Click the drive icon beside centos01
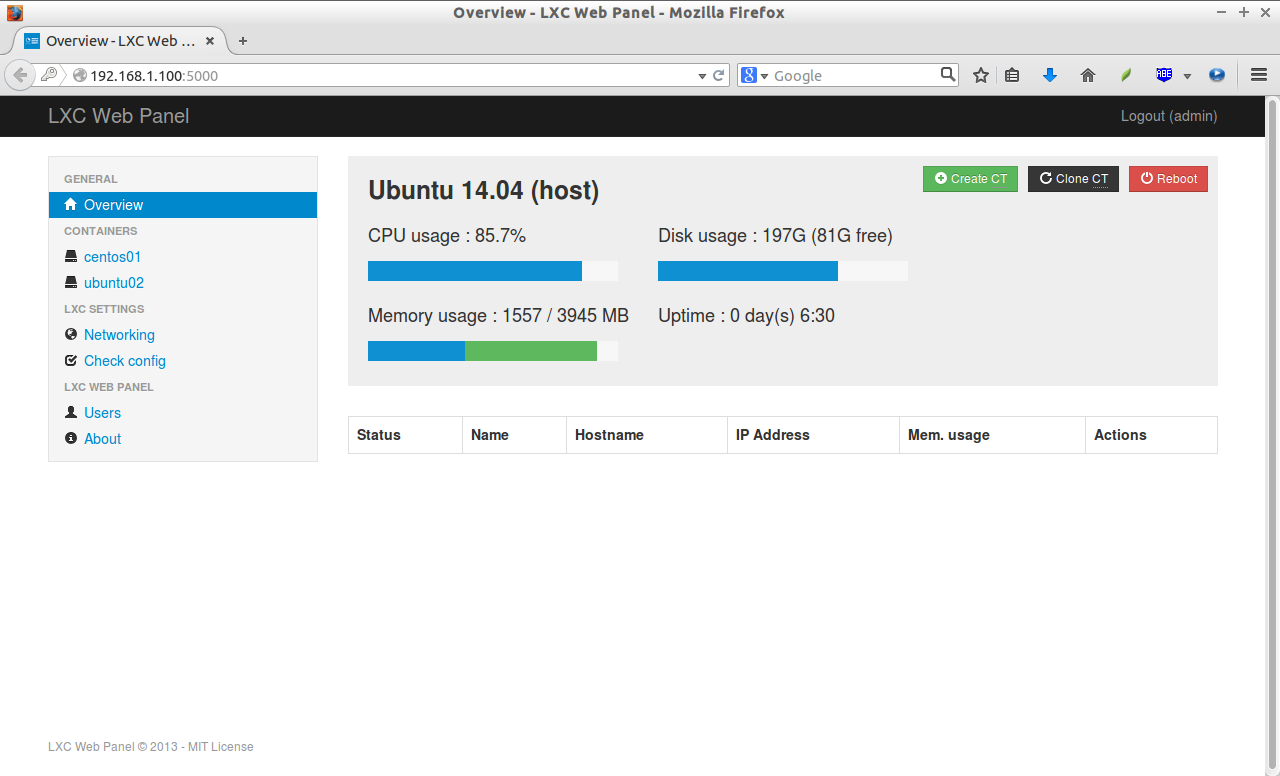This screenshot has height=776, width=1280. tap(71, 256)
